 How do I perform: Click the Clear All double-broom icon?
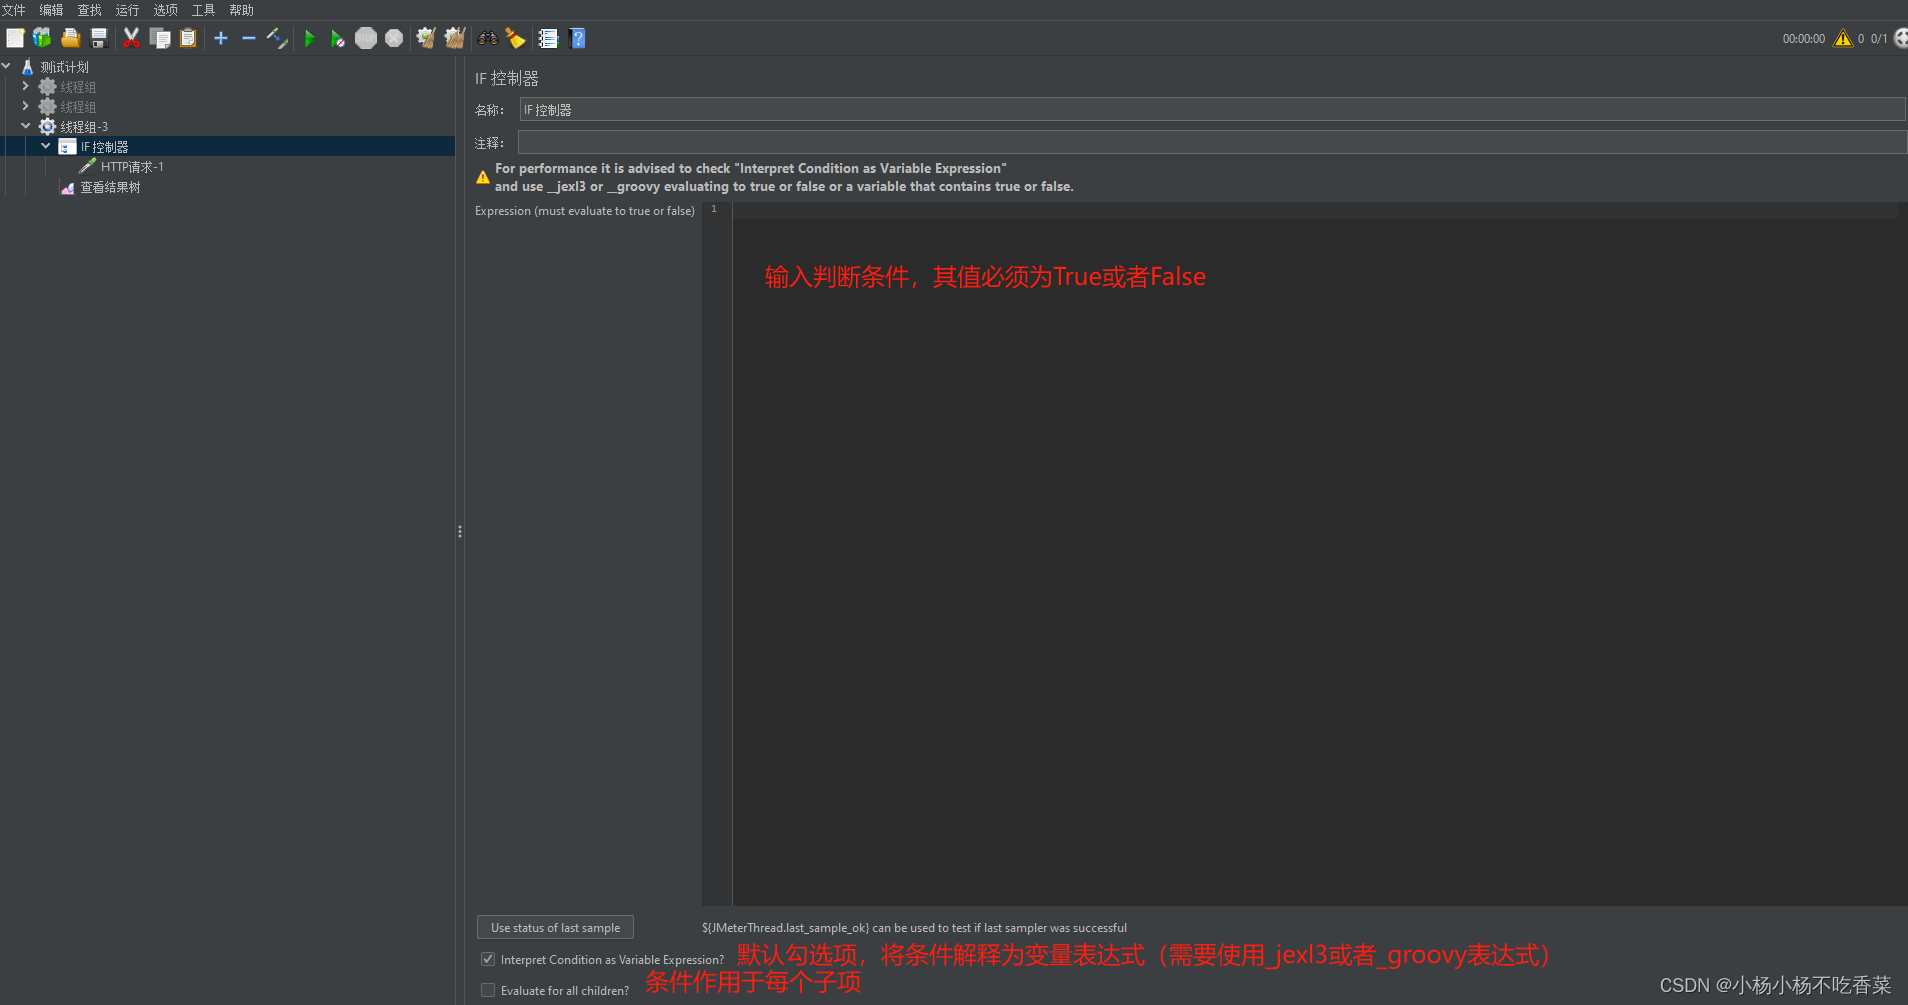point(455,38)
